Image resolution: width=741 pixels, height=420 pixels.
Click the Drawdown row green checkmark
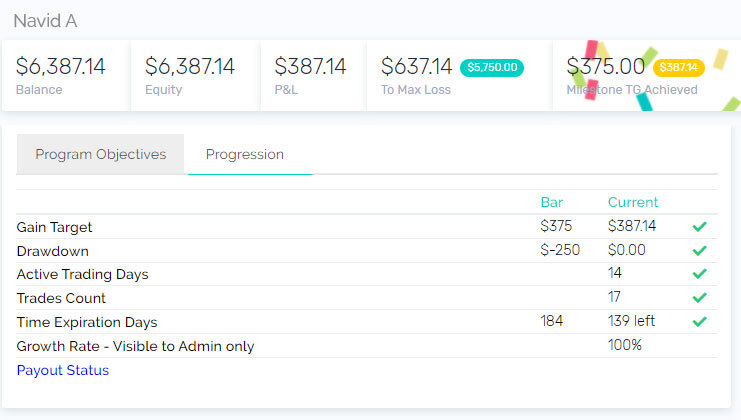pos(699,250)
